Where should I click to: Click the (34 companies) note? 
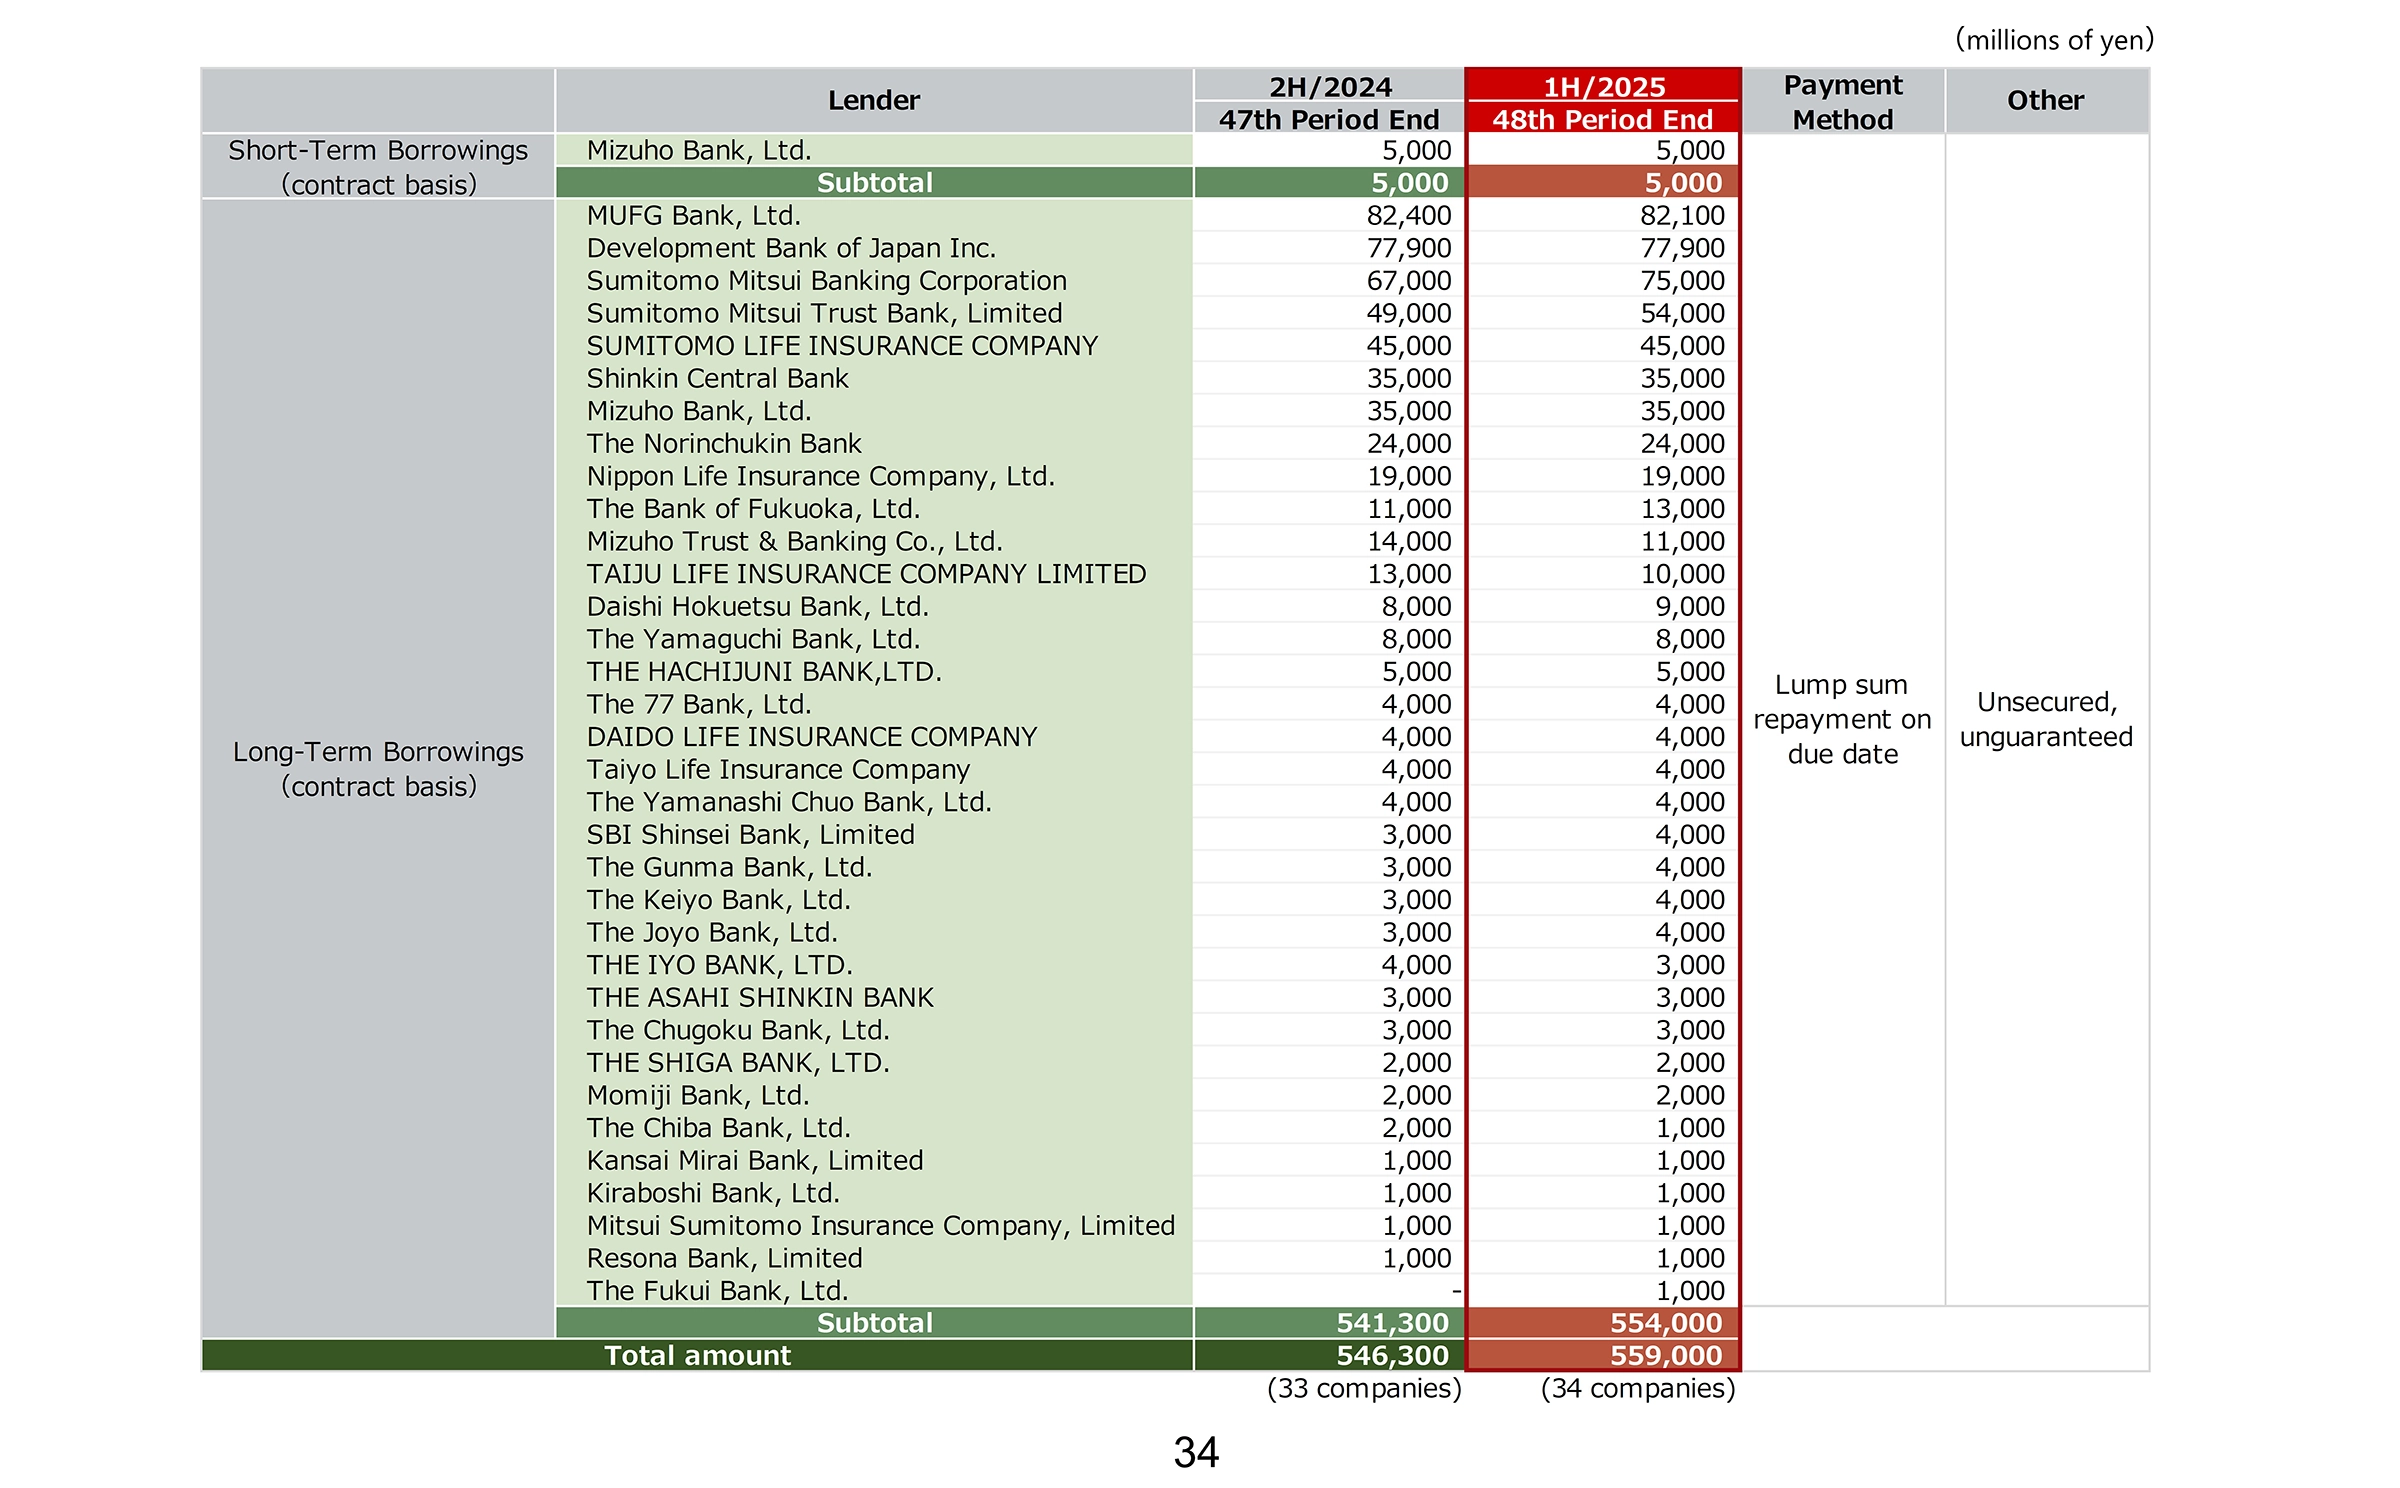tap(1637, 1388)
